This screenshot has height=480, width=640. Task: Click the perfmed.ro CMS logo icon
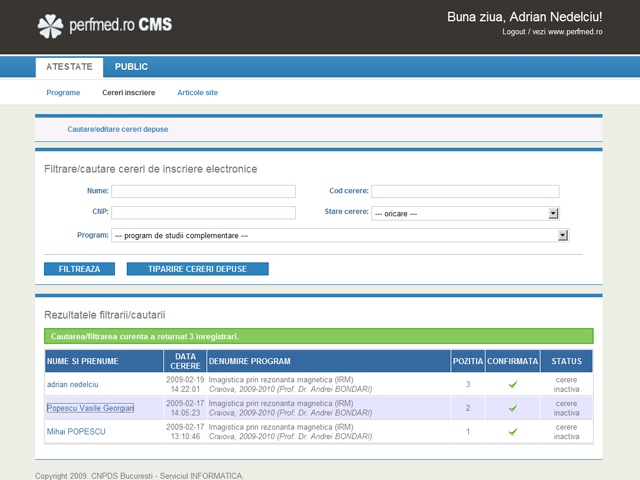[50, 26]
